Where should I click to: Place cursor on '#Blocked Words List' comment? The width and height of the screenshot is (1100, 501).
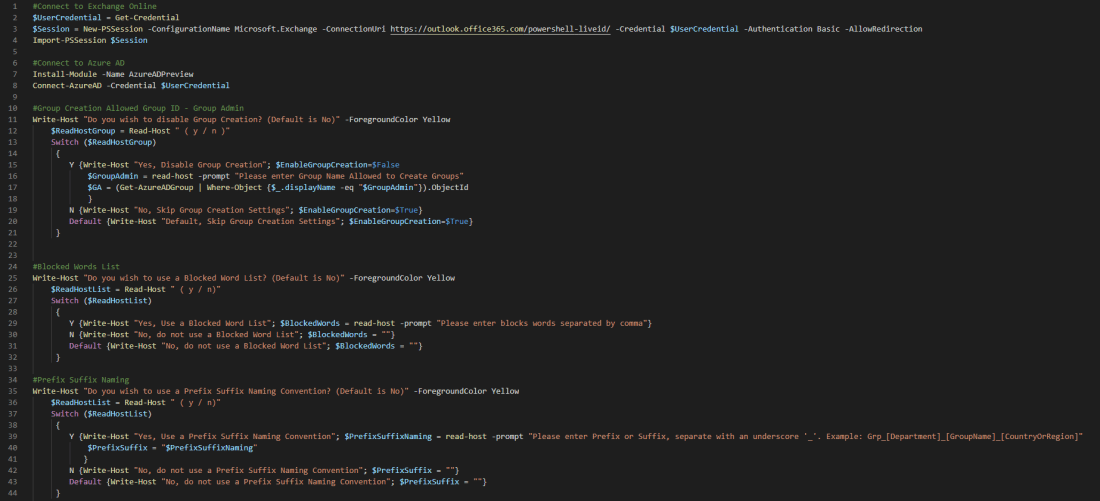pyautogui.click(x=76, y=266)
